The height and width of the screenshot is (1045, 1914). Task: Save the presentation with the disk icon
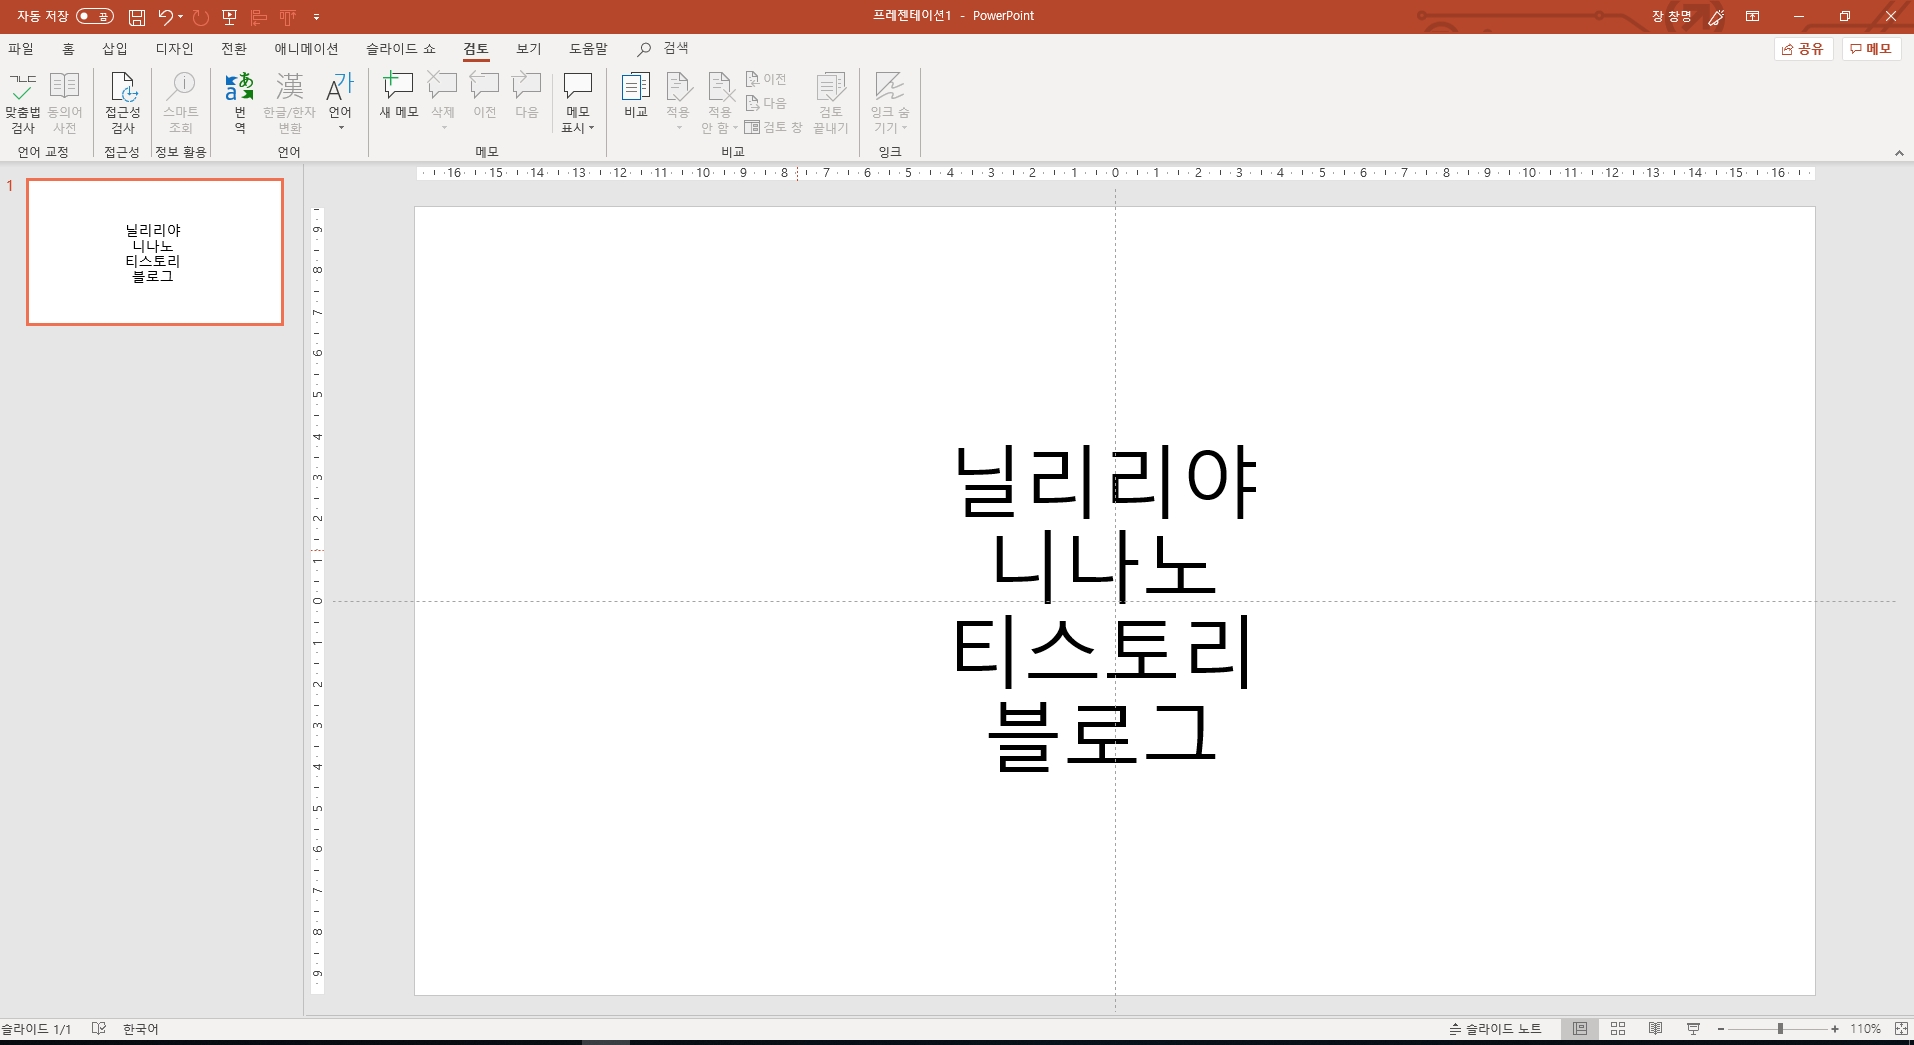pos(137,17)
